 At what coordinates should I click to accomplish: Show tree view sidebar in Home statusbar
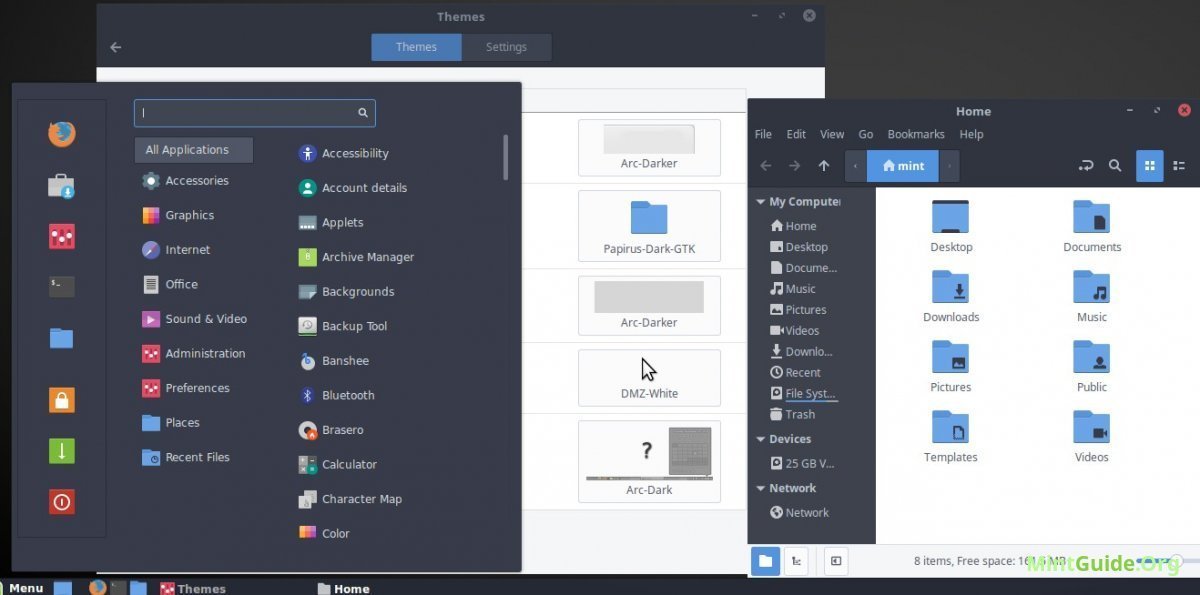click(796, 561)
